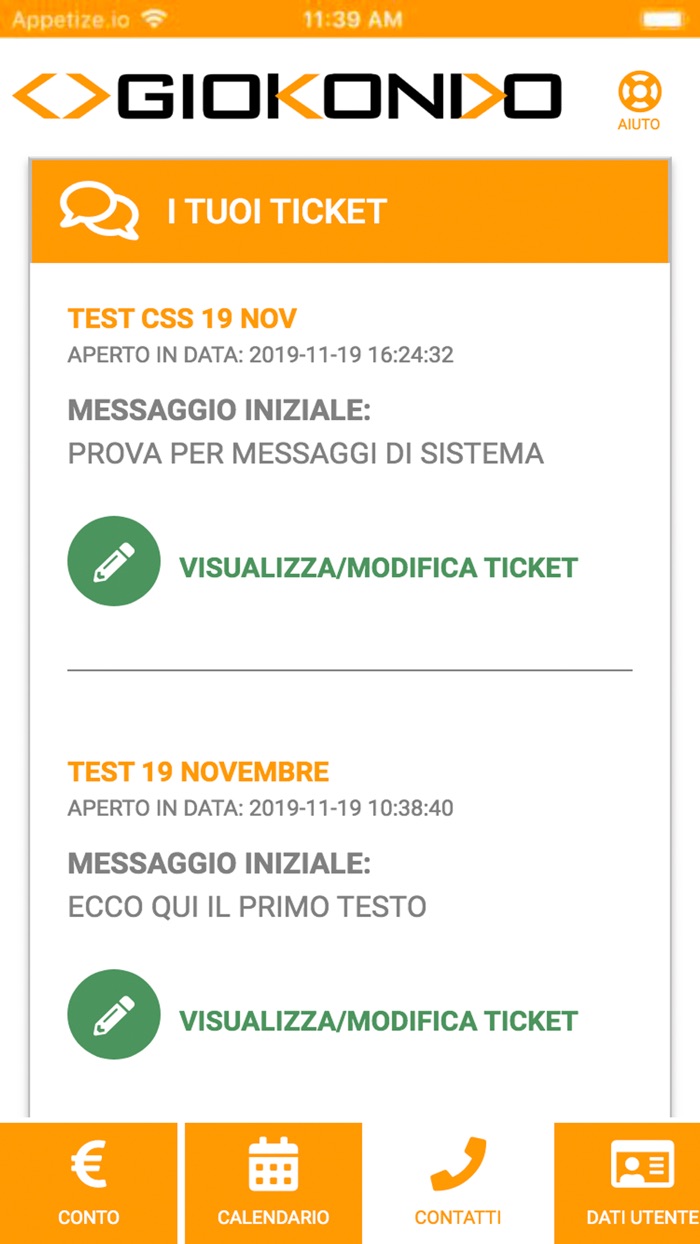Tap the calendar icon in bottom bar
This screenshot has width=700, height=1244.
click(x=273, y=1165)
